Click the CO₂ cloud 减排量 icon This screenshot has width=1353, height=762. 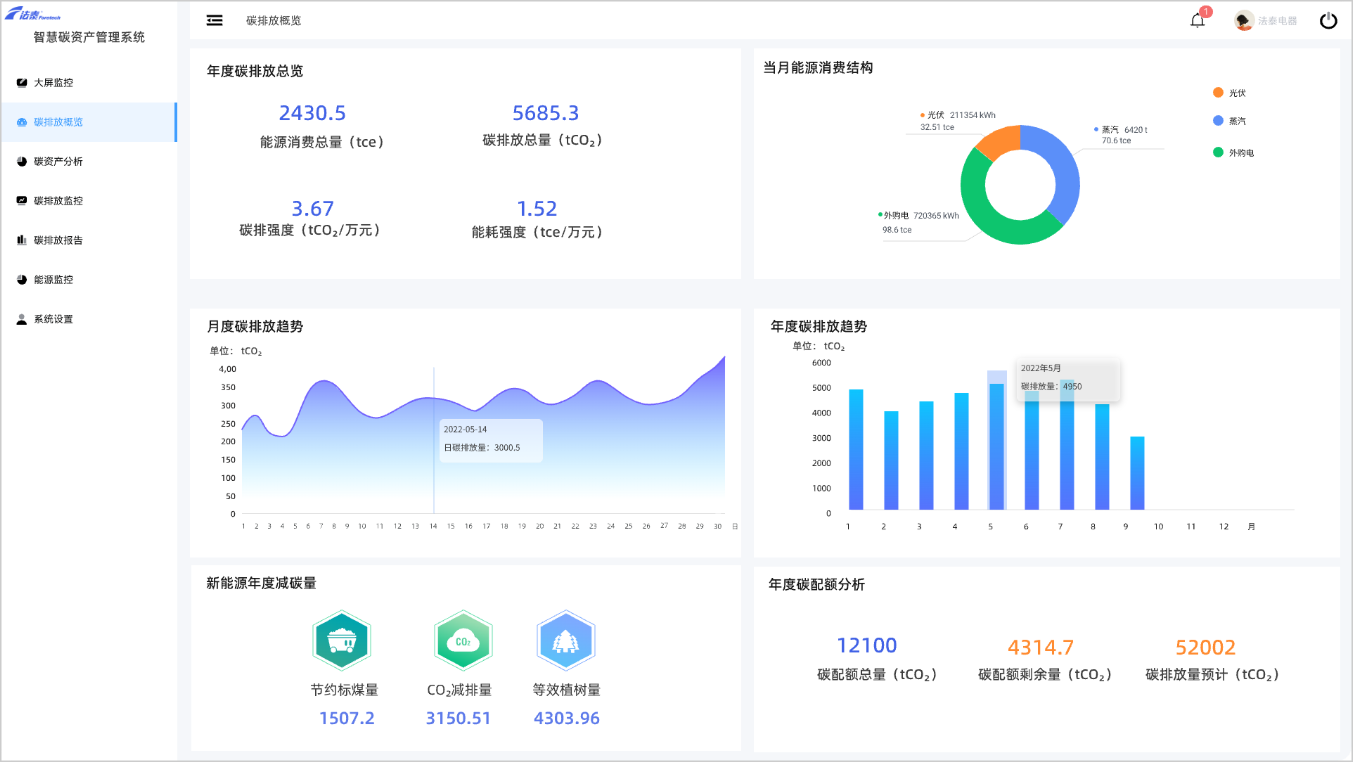pos(463,642)
